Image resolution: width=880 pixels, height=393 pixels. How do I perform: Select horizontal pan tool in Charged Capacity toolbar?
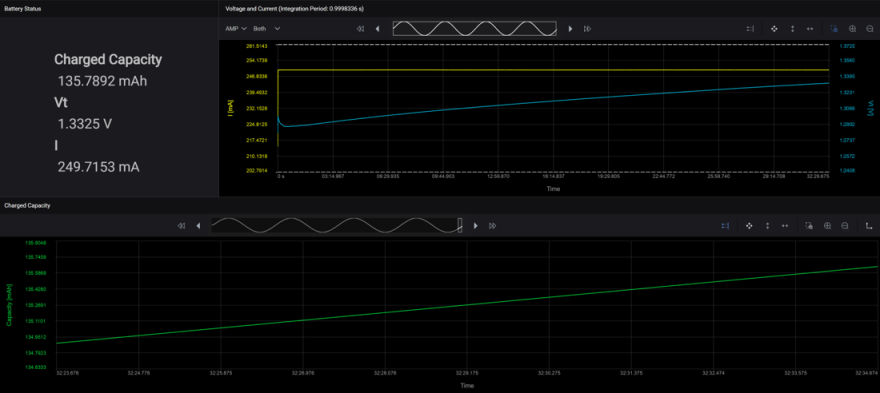click(785, 226)
